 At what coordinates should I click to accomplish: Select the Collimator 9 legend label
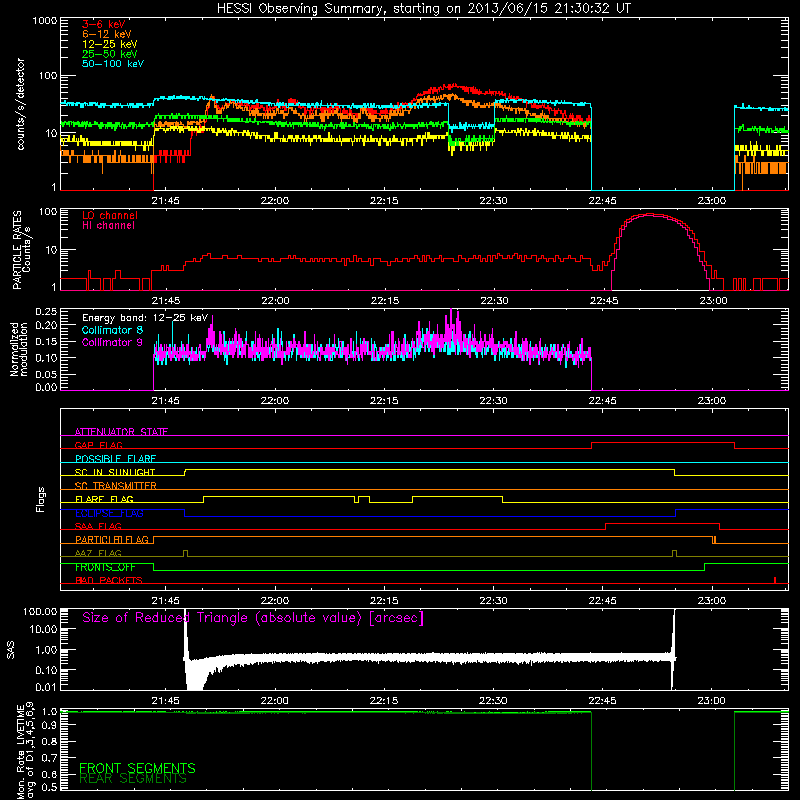click(112, 342)
